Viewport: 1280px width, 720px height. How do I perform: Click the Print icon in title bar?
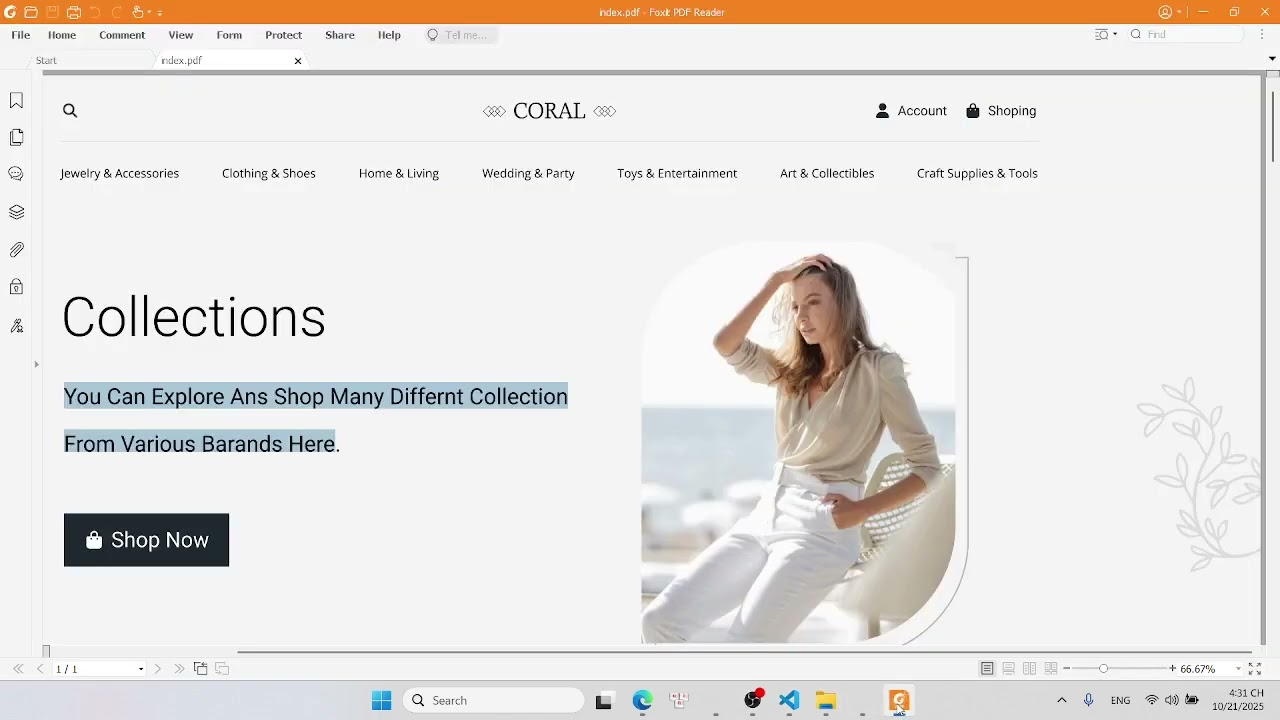click(74, 12)
